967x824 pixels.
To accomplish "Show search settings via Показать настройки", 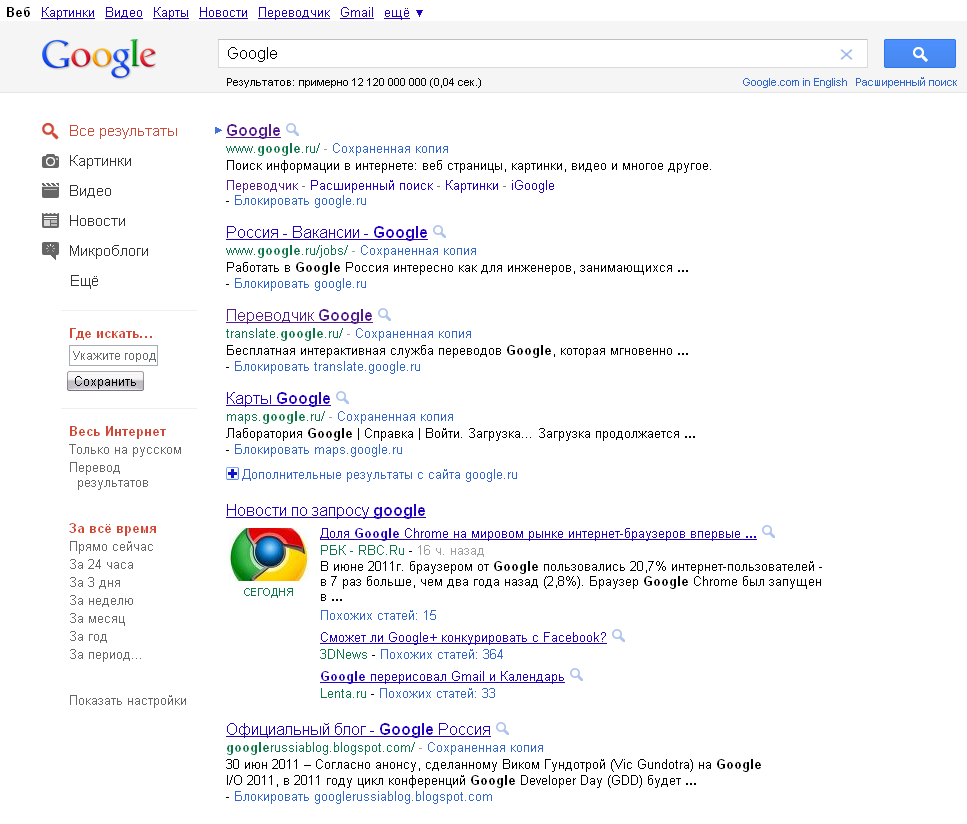I will [128, 701].
